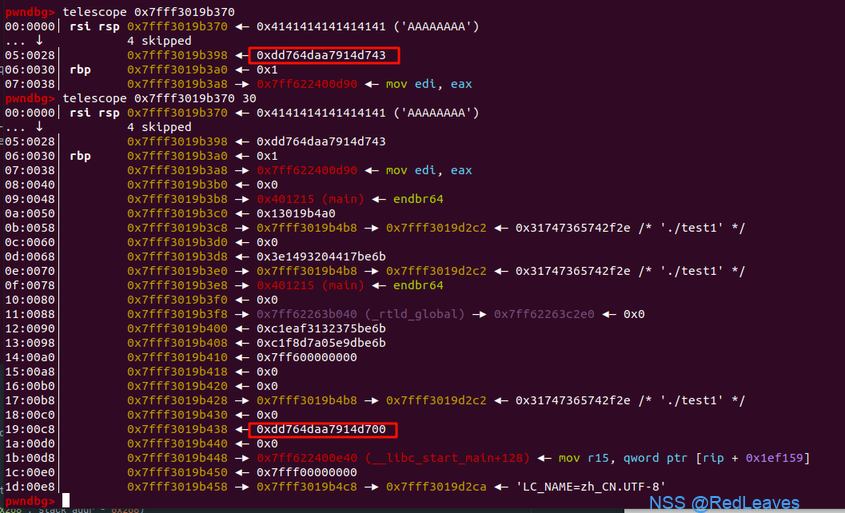Click the __libc_start_main+128 address
Screen dimensions: 845x513
point(393,458)
